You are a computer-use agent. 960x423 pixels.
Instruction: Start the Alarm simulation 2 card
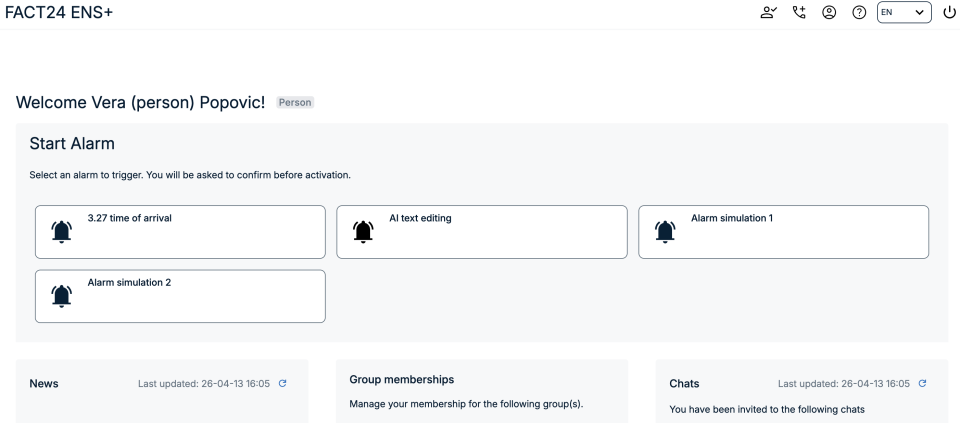coord(180,296)
